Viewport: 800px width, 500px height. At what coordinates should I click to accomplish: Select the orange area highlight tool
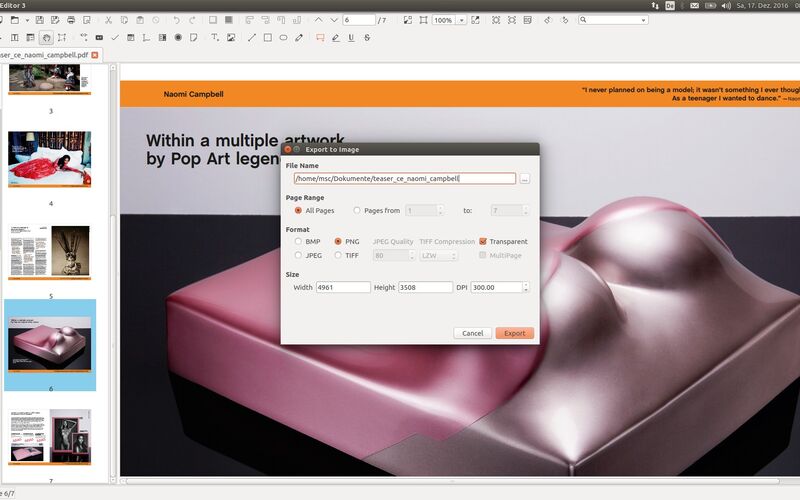320,38
